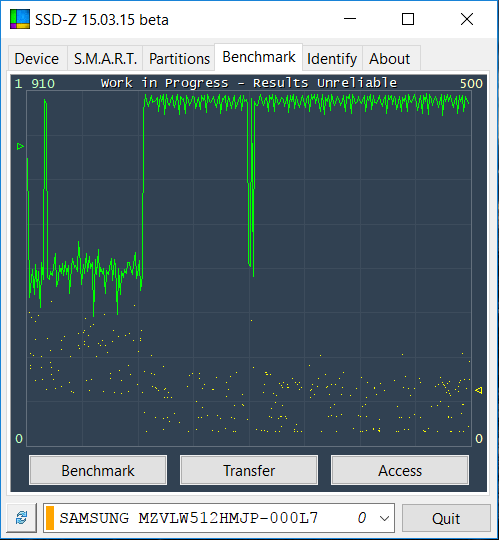Run the Access time test
499x540 pixels.
tap(400, 470)
